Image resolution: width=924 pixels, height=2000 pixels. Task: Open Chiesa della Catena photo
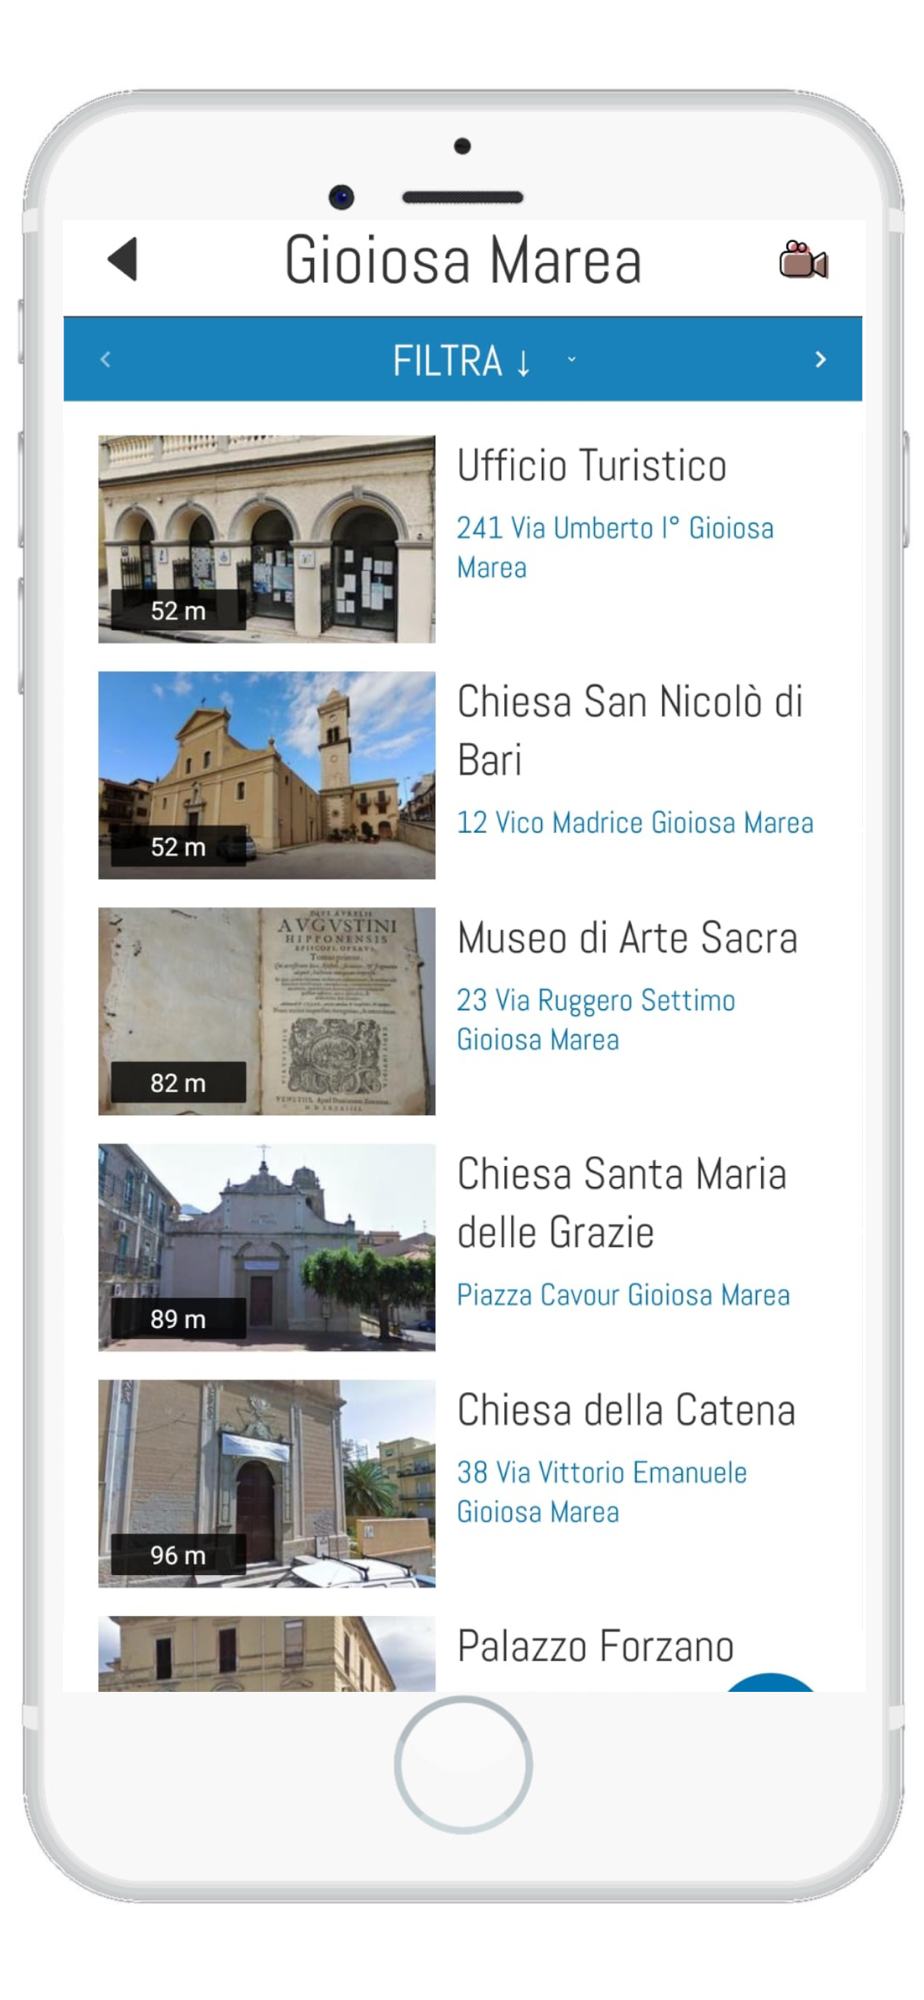point(267,1483)
